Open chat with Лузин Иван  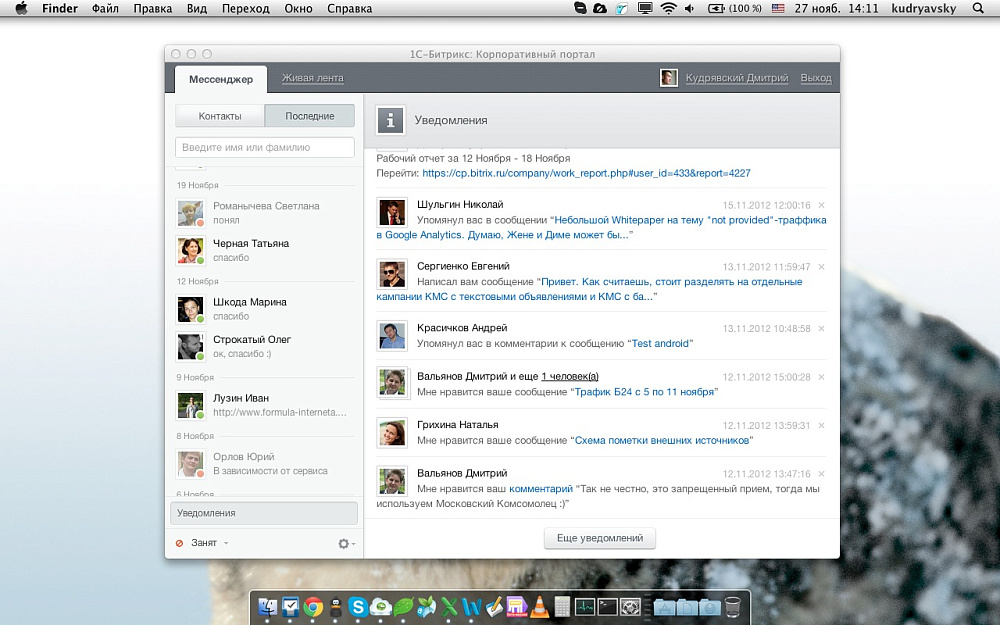pyautogui.click(x=263, y=406)
